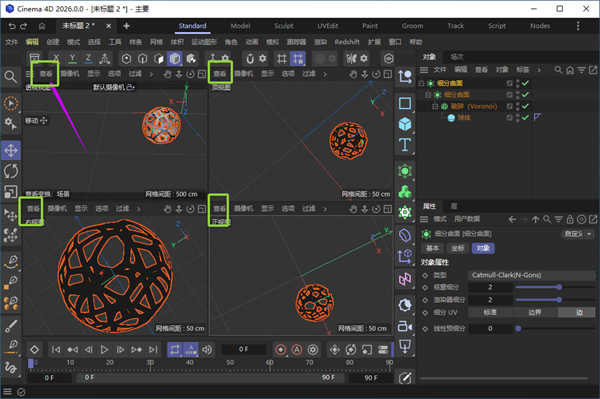This screenshot has height=399, width=600.
Task: Click the Redo arrow icon
Action: (x=24, y=26)
